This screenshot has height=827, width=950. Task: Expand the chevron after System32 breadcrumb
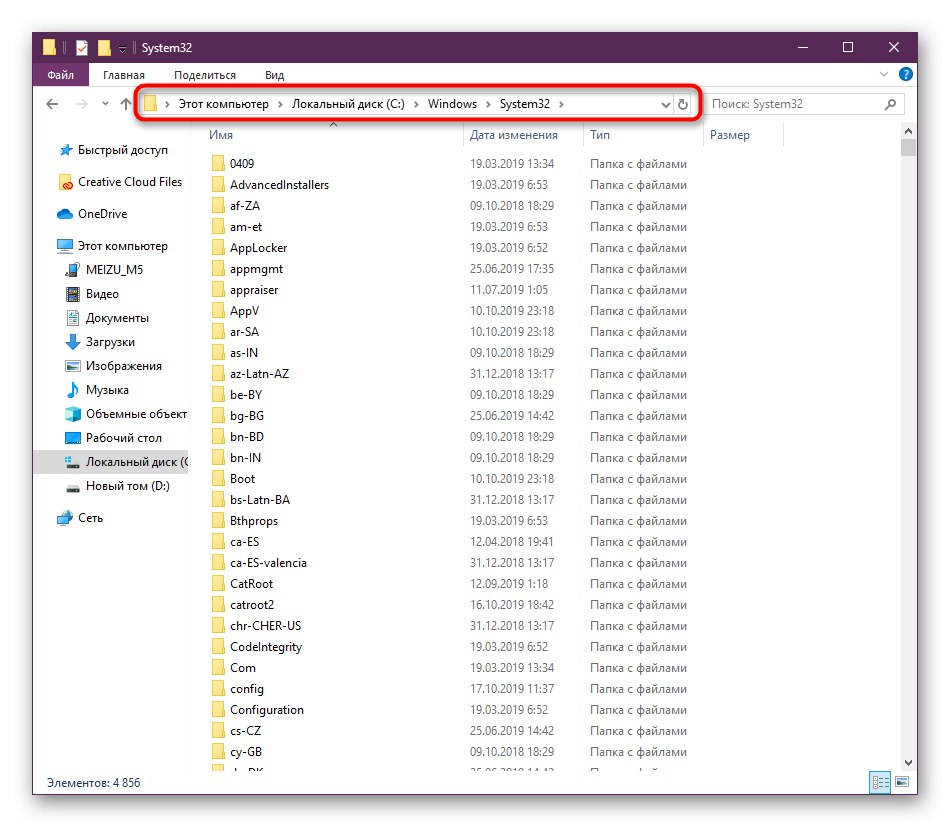(562, 105)
